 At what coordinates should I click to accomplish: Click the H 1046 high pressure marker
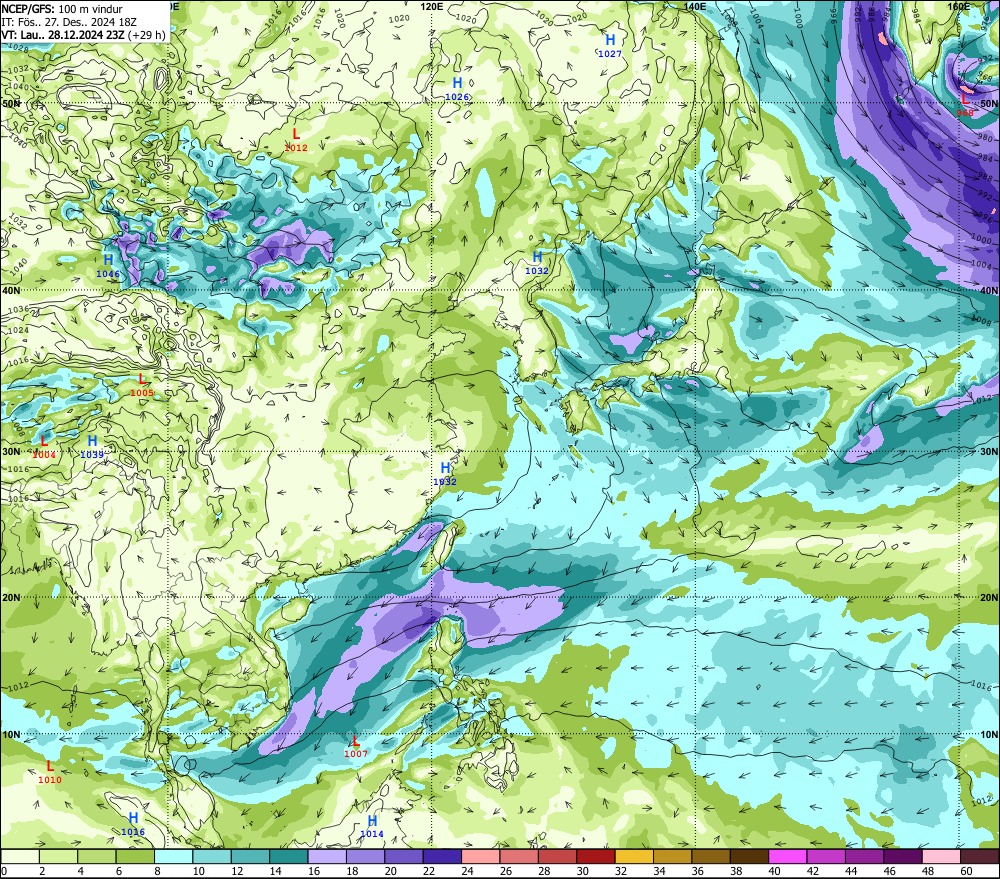108,266
